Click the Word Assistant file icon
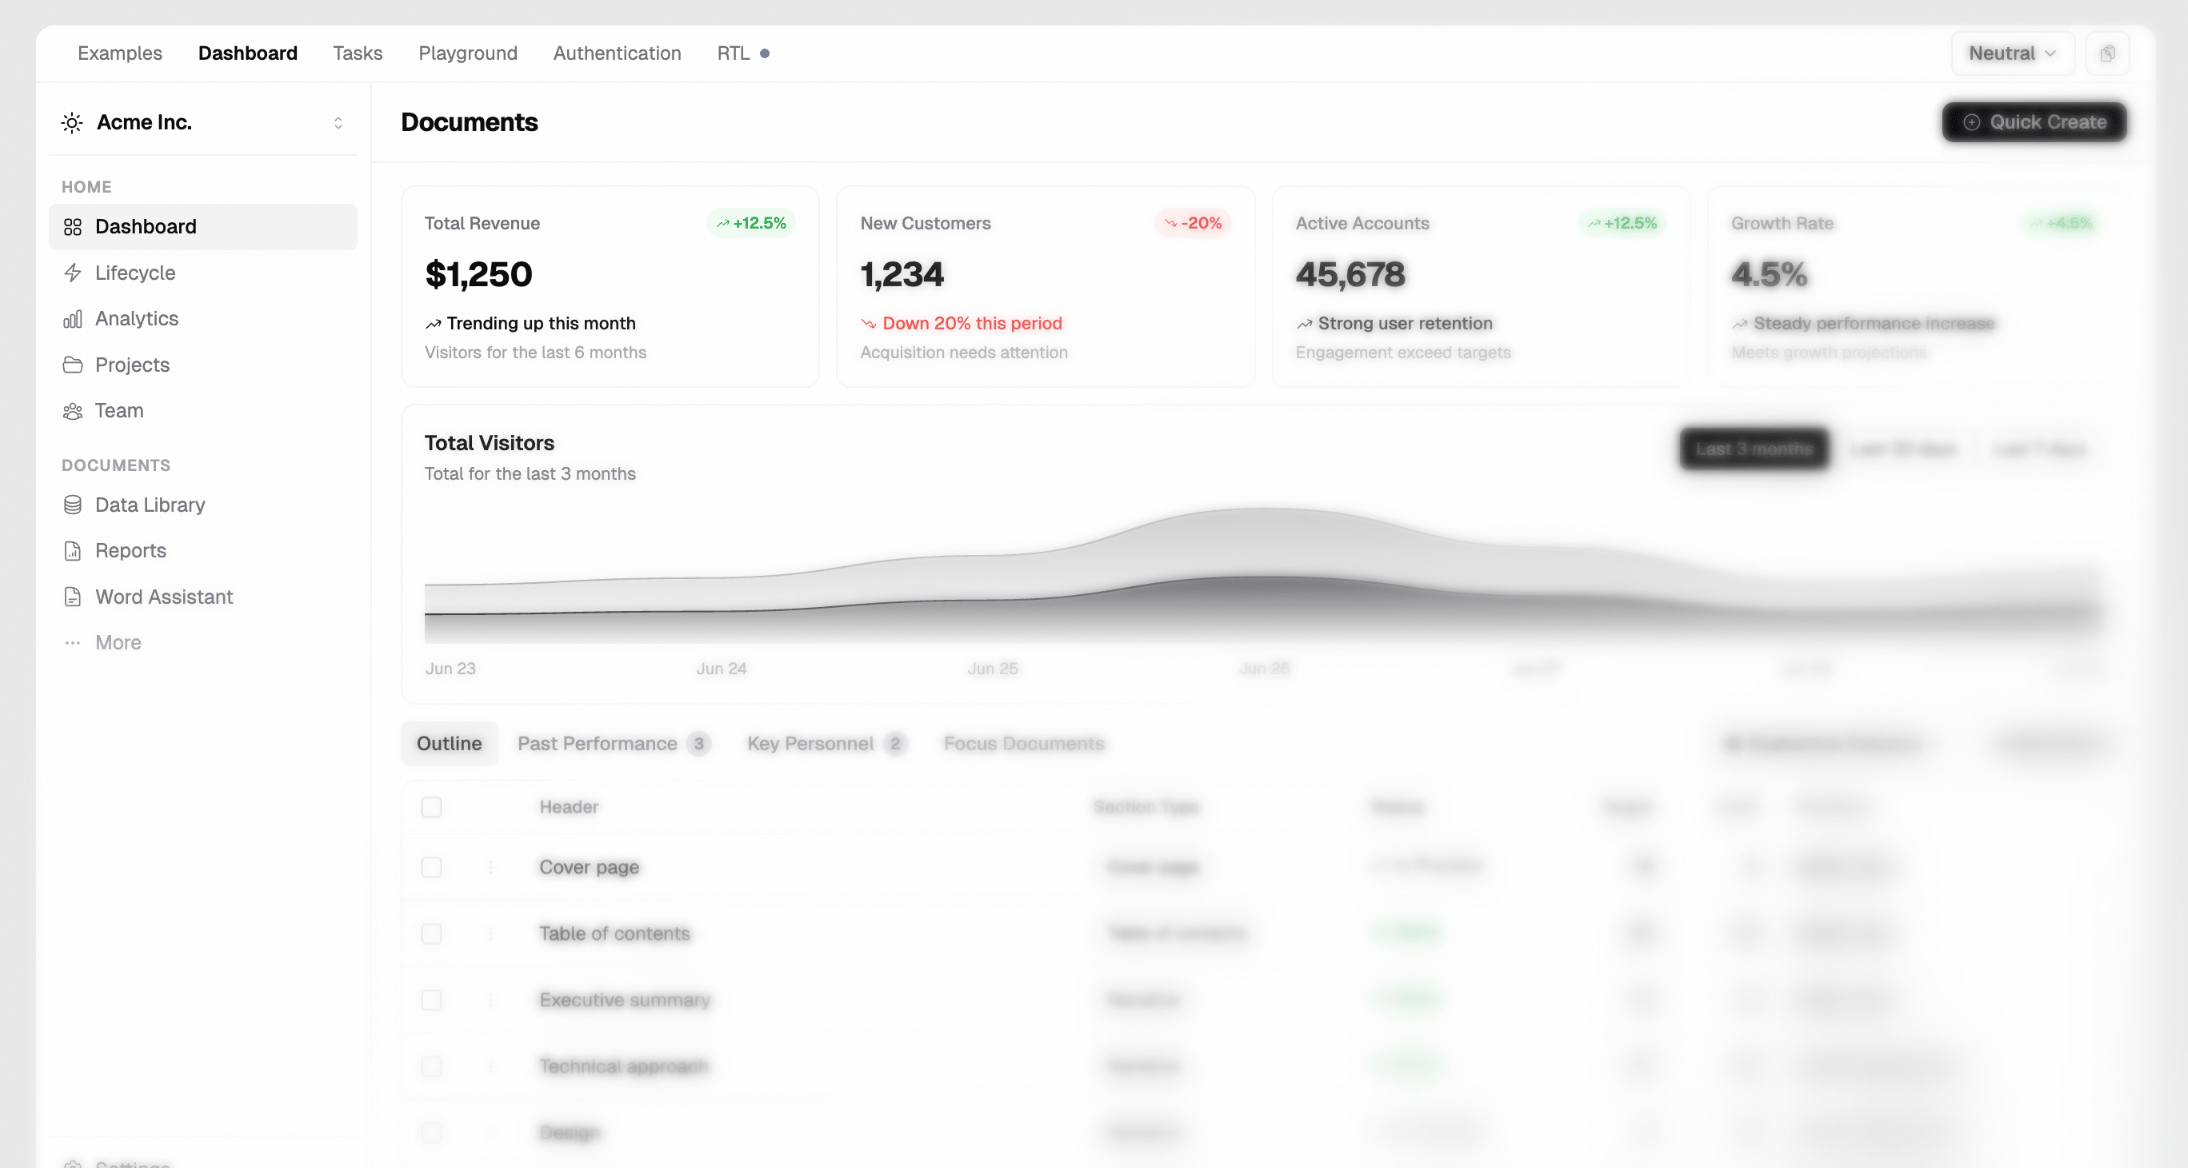This screenshot has width=2188, height=1168. [72, 597]
